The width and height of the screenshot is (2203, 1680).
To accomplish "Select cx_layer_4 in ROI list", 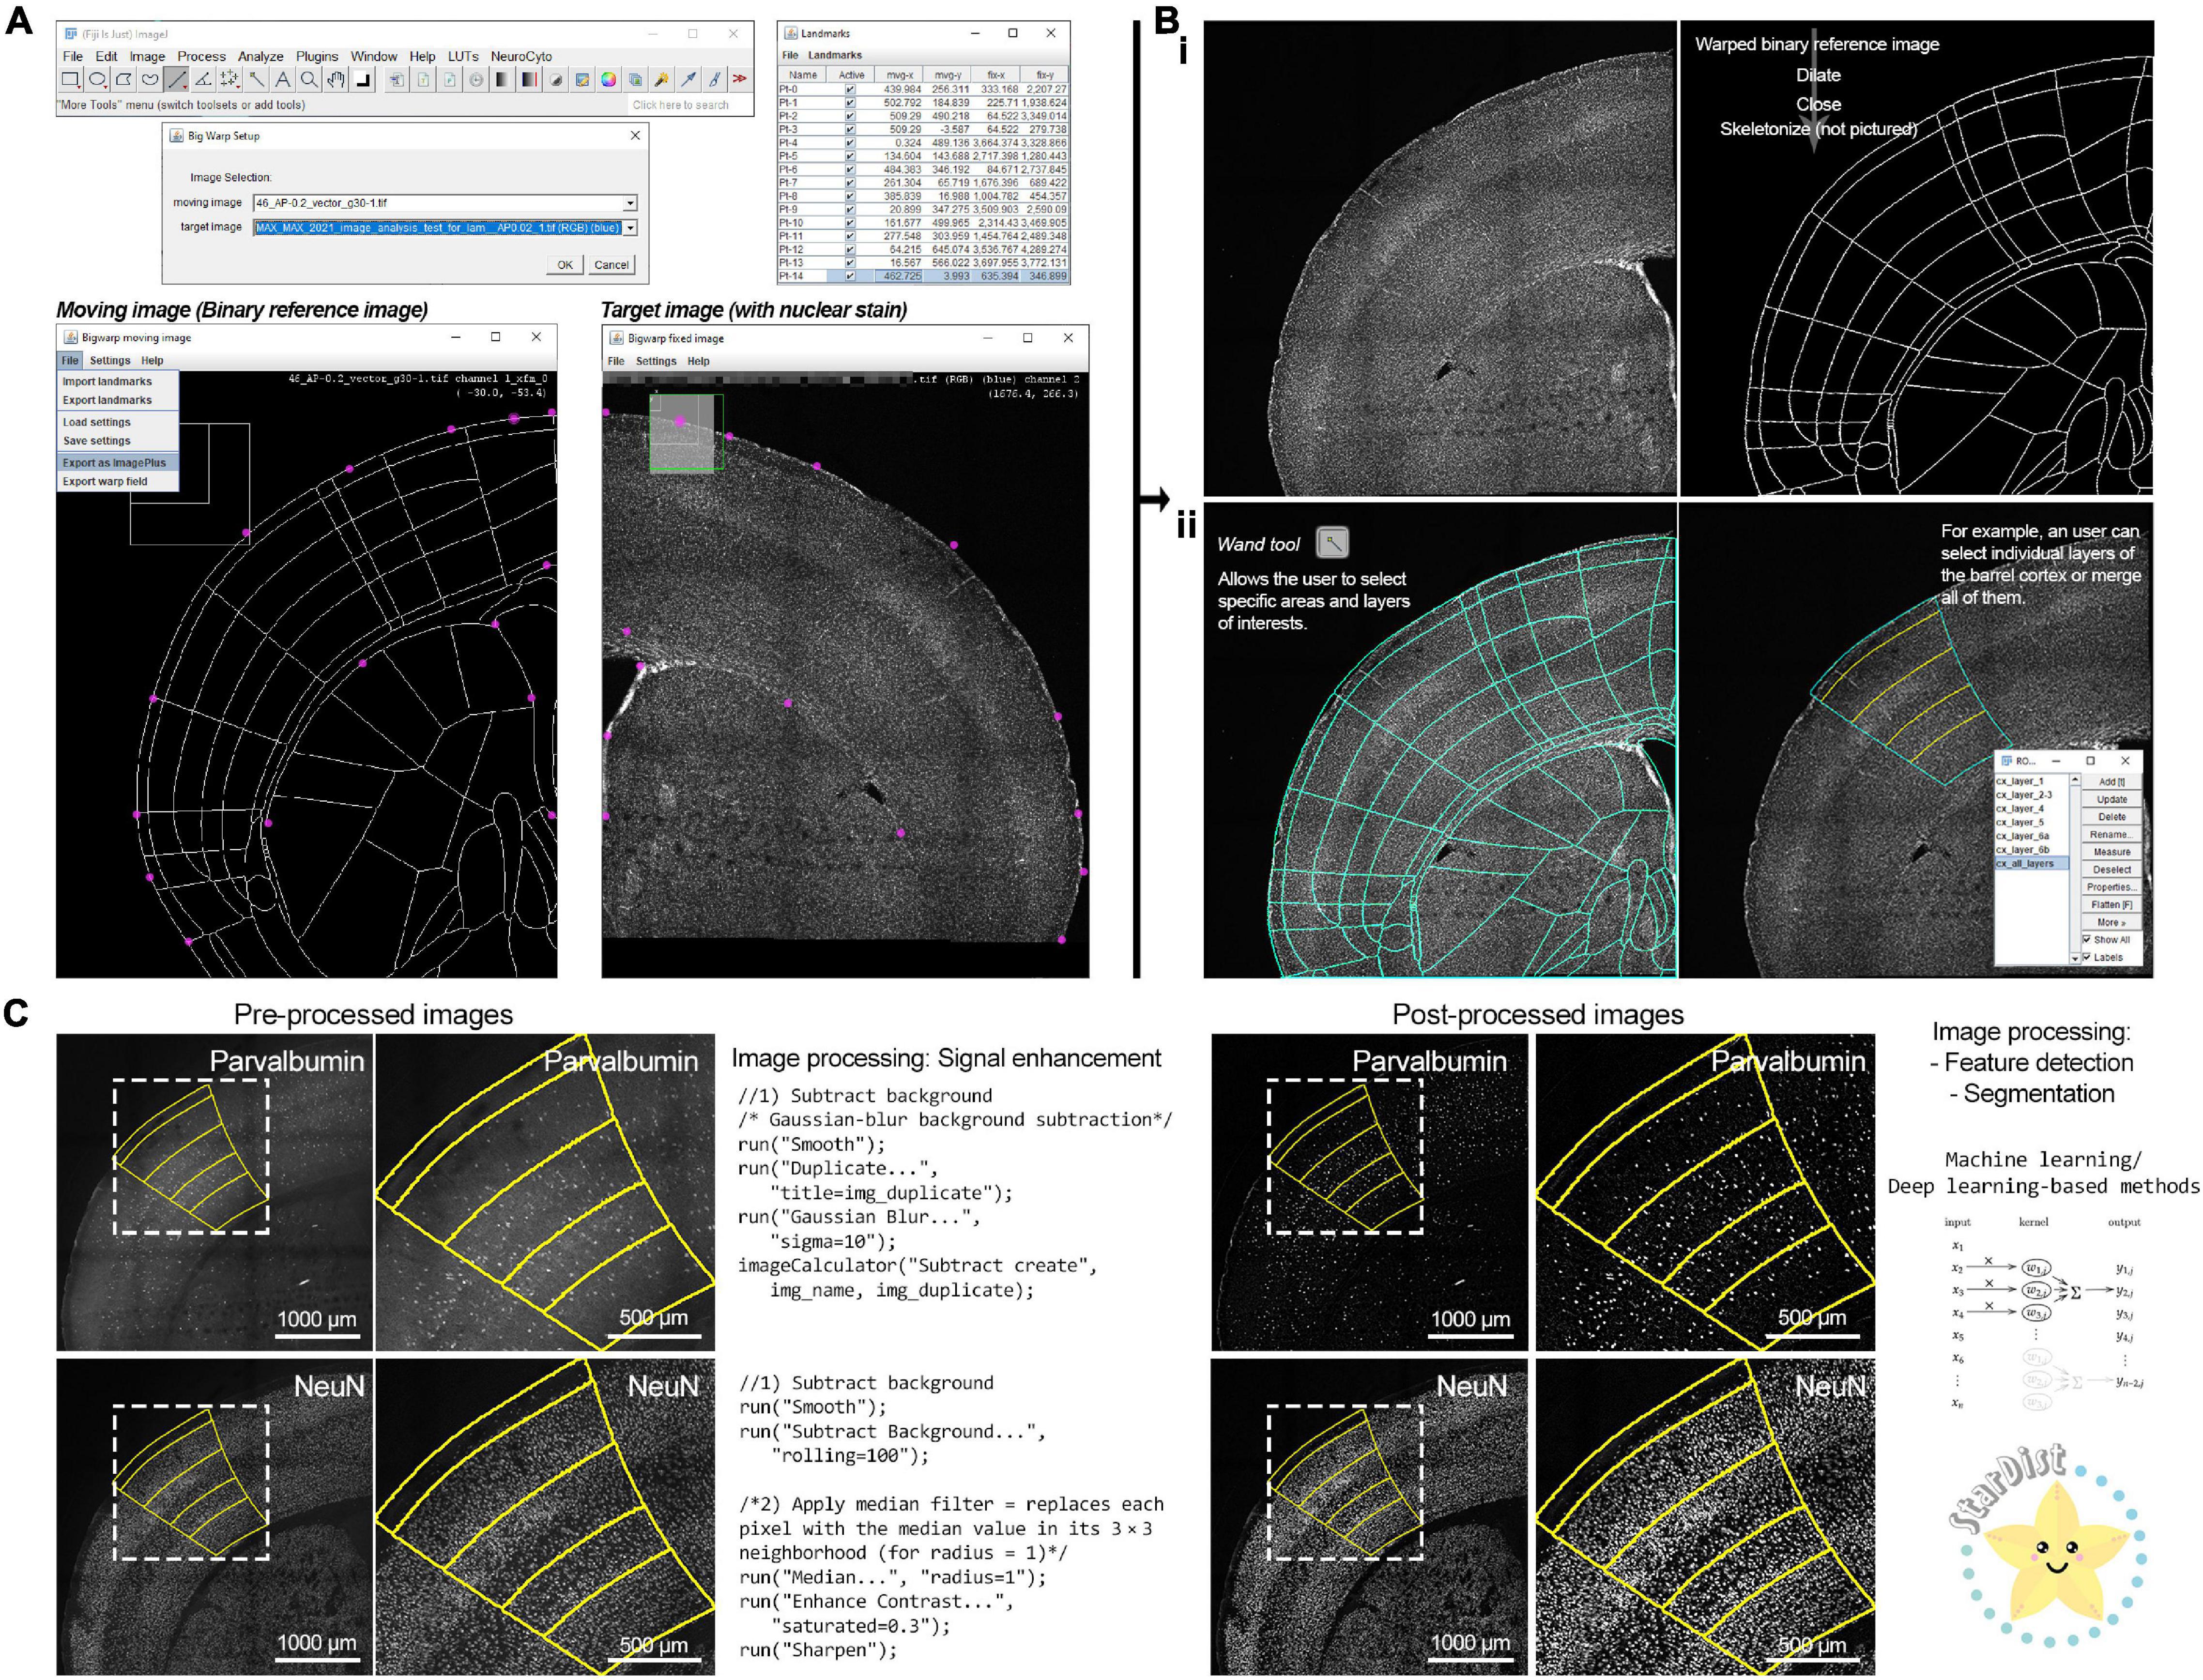I will [x=2031, y=809].
